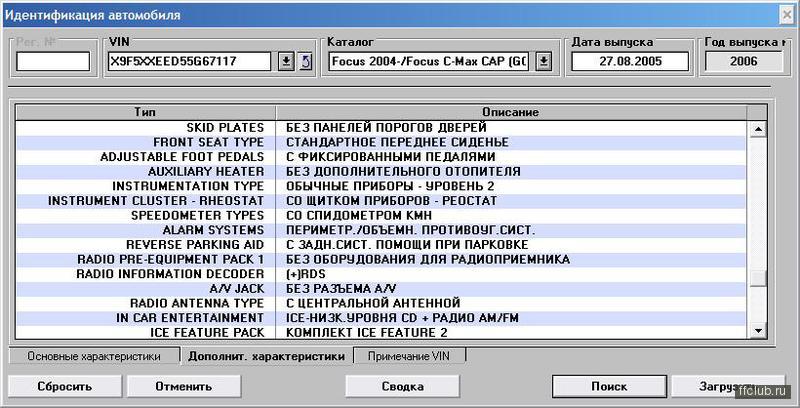Expand the Каталог dropdown arrow

[x=544, y=62]
